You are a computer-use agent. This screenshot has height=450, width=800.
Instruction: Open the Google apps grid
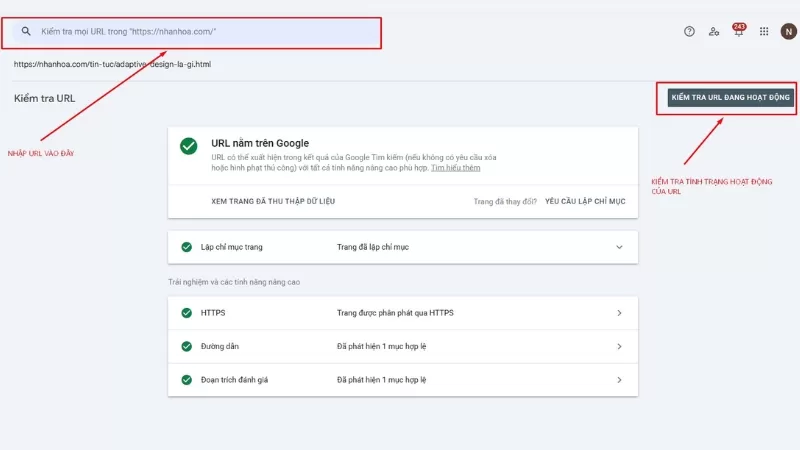point(764,32)
